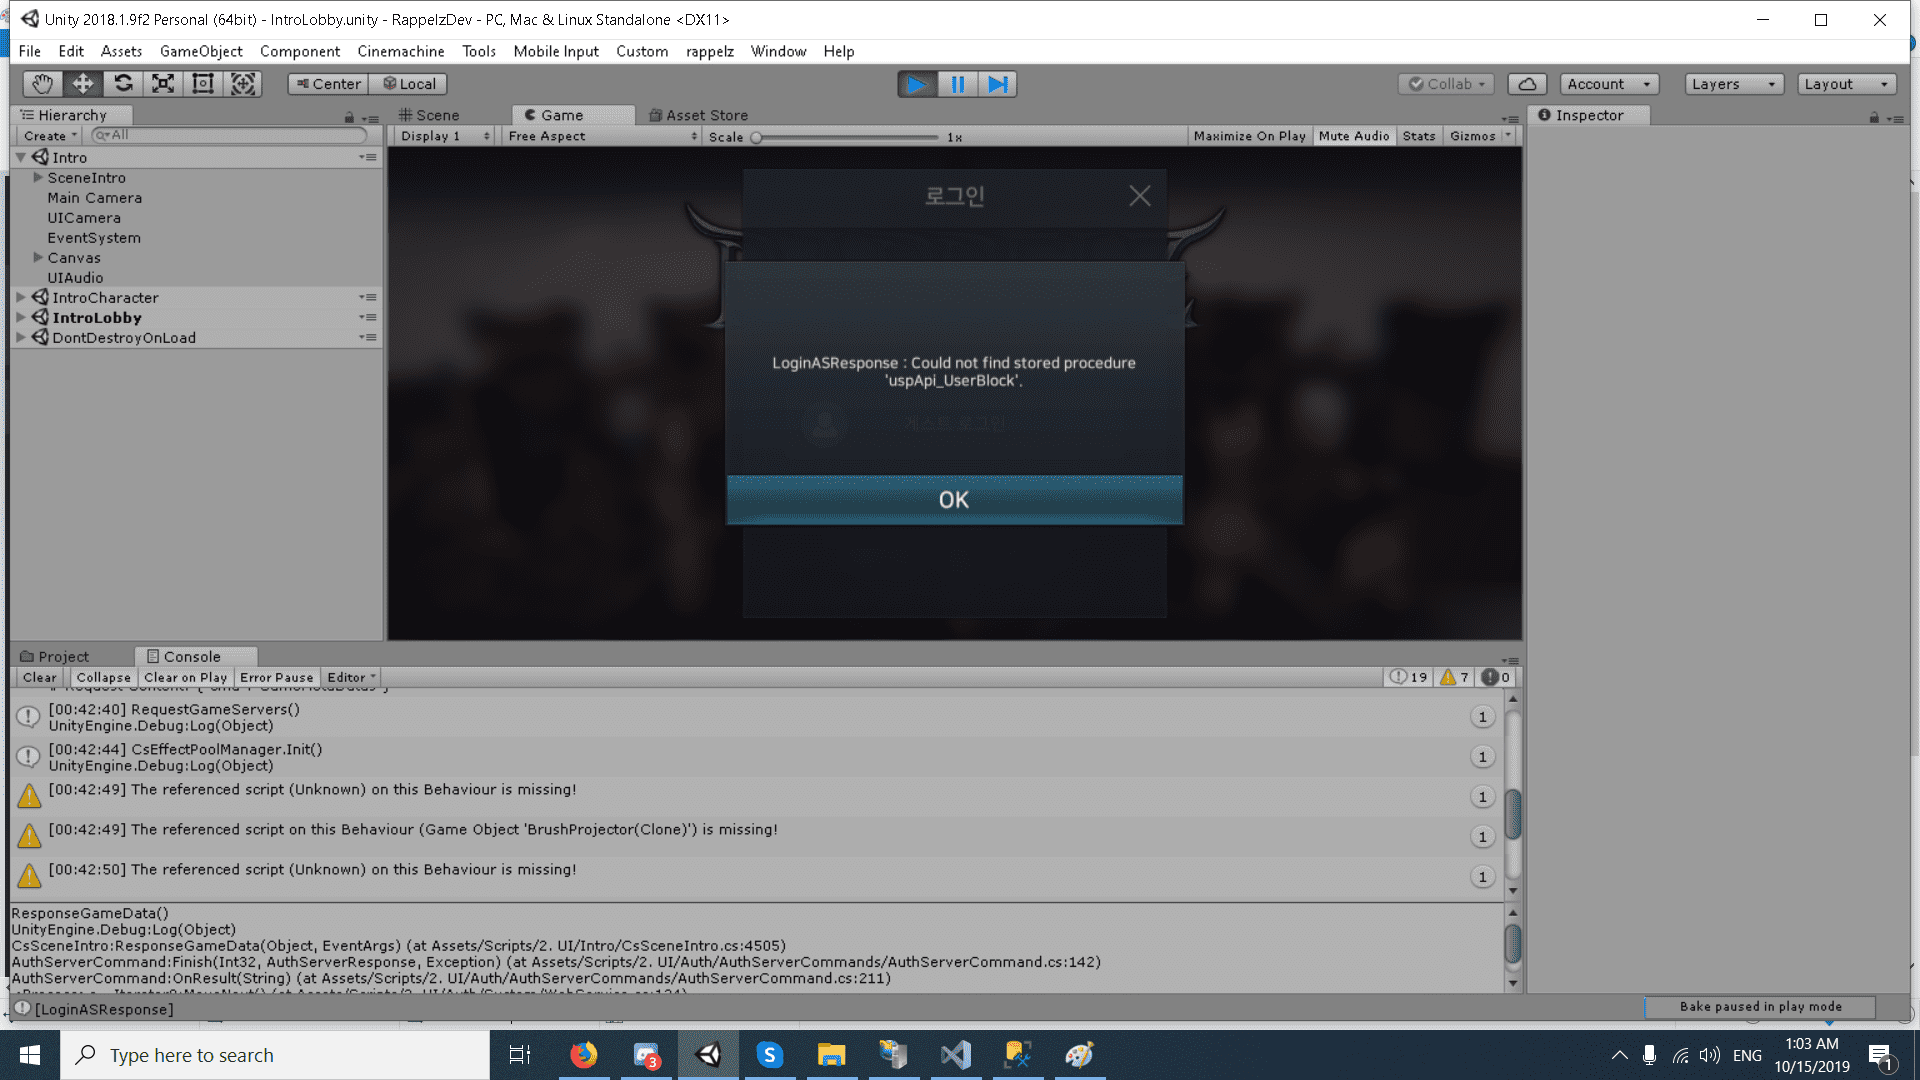The width and height of the screenshot is (1920, 1080).
Task: Switch to the Scene tab
Action: (x=430, y=115)
